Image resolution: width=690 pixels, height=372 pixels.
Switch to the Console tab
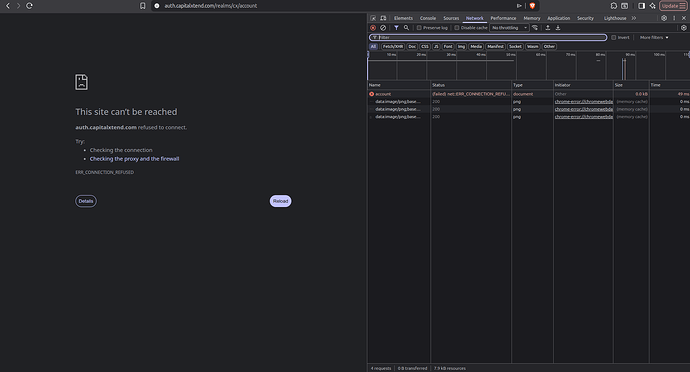point(428,18)
